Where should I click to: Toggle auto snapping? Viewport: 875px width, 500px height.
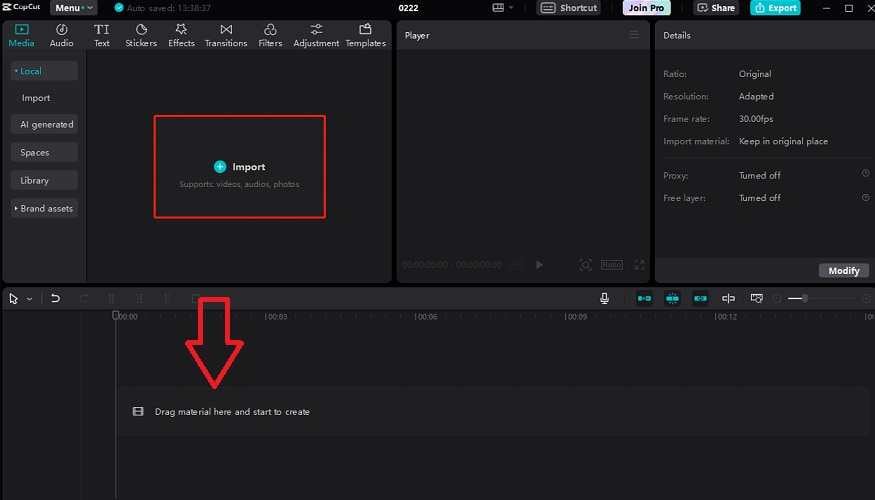pyautogui.click(x=672, y=299)
